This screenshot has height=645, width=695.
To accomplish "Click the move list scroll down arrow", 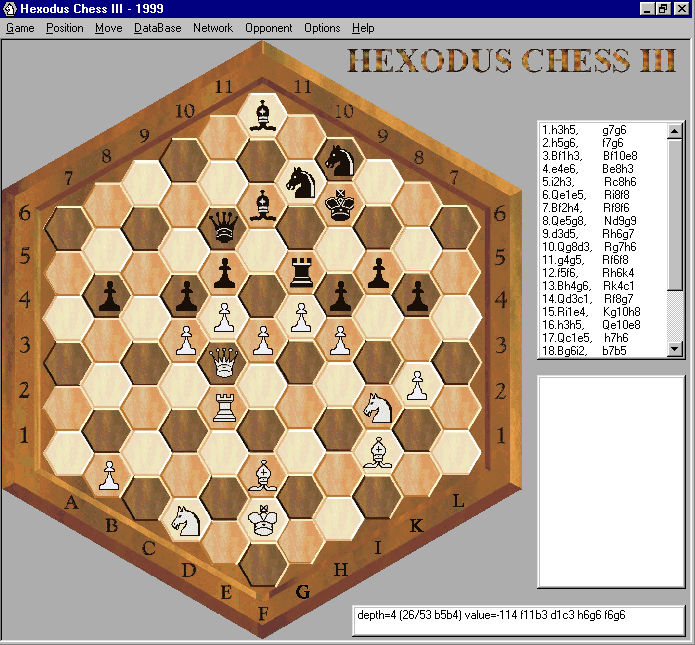I will [675, 349].
